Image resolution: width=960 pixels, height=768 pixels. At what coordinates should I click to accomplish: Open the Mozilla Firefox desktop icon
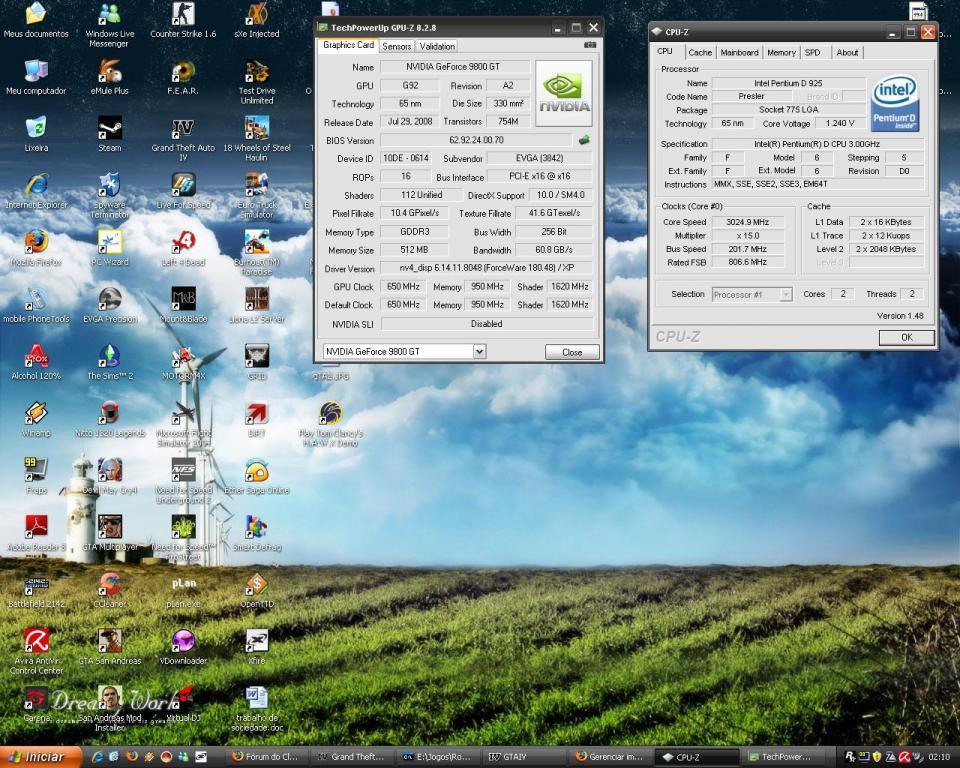pyautogui.click(x=36, y=243)
